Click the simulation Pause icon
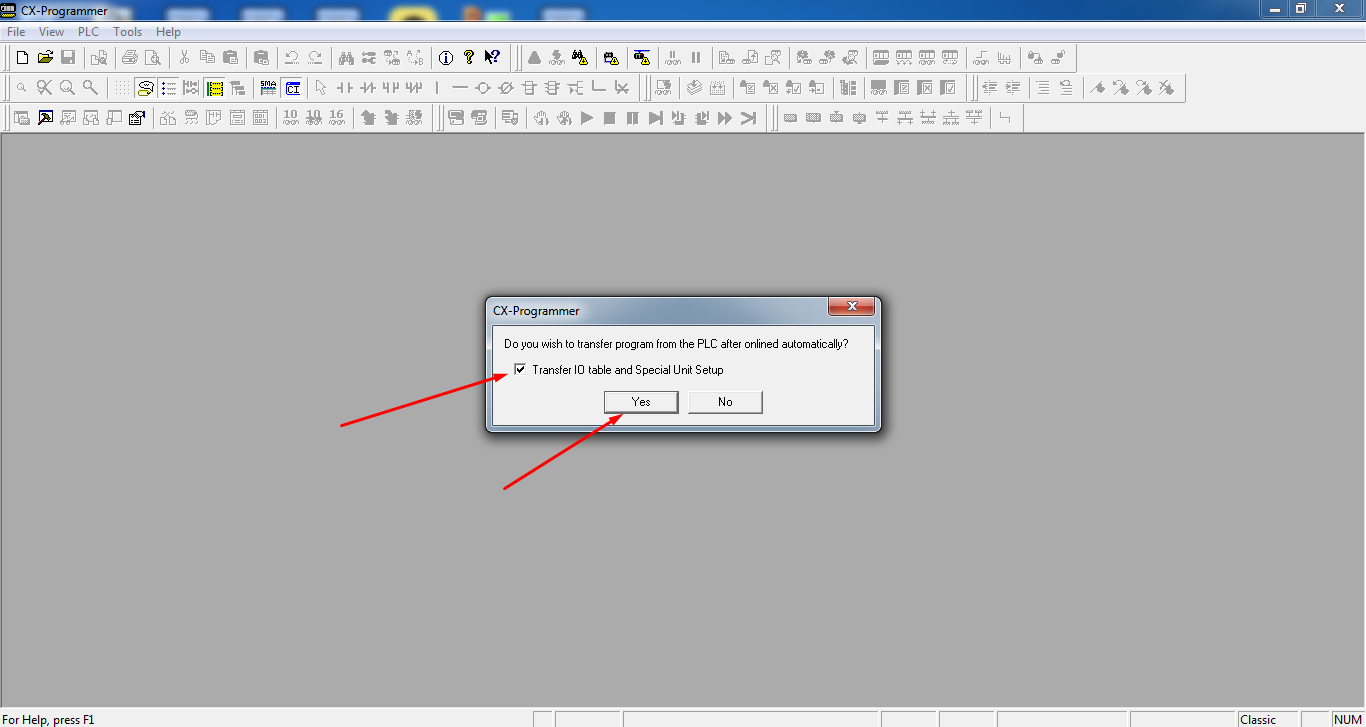The image size is (1366, 727). pos(633,118)
